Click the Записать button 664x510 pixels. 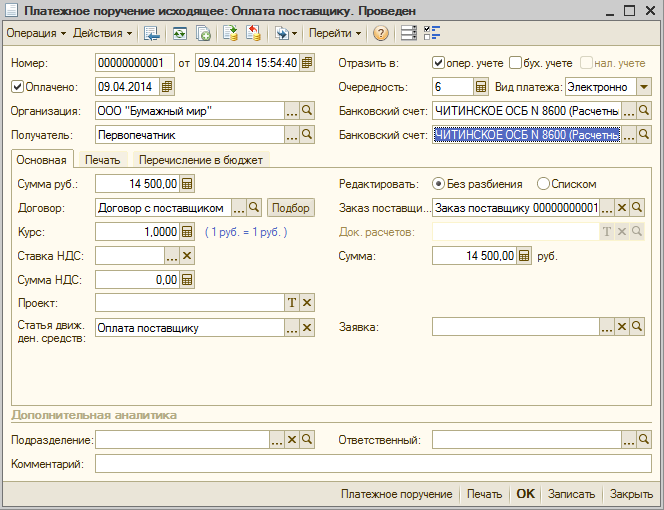[x=571, y=494]
